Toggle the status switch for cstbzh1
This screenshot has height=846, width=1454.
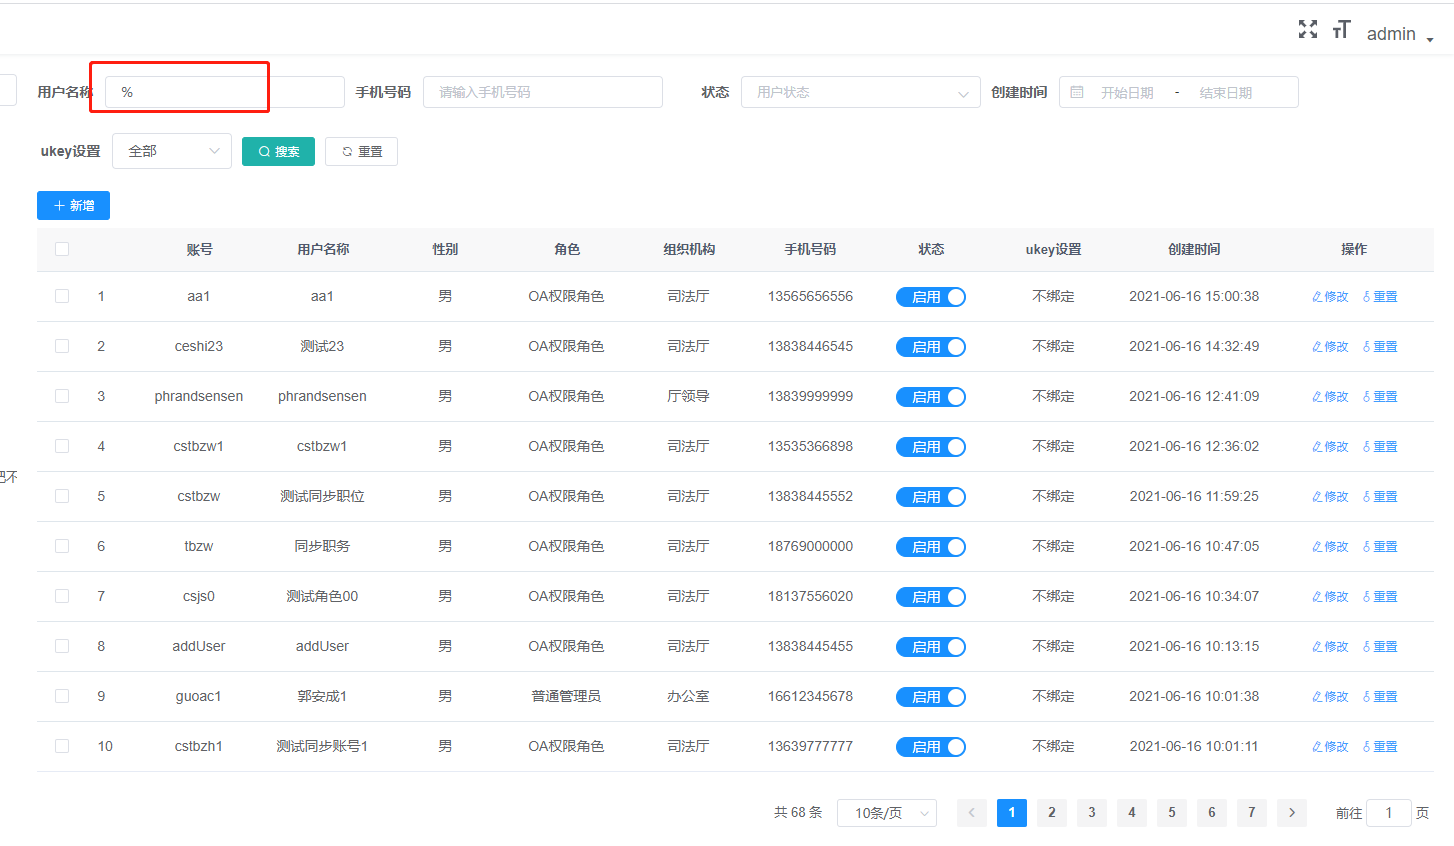click(x=931, y=747)
